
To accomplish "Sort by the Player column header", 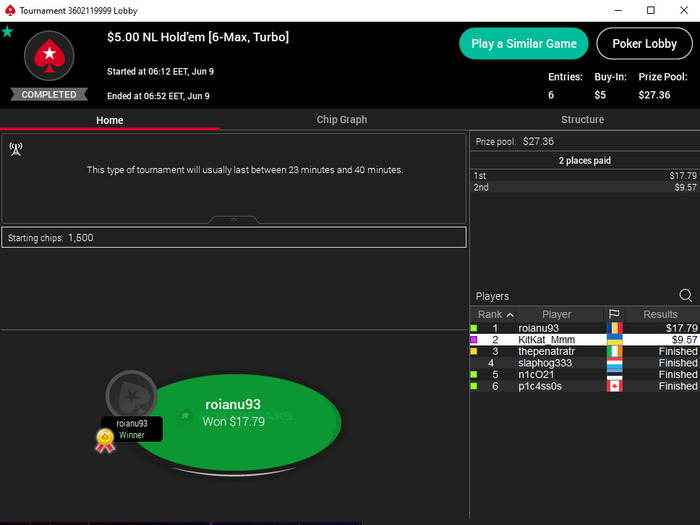I will pyautogui.click(x=557, y=314).
